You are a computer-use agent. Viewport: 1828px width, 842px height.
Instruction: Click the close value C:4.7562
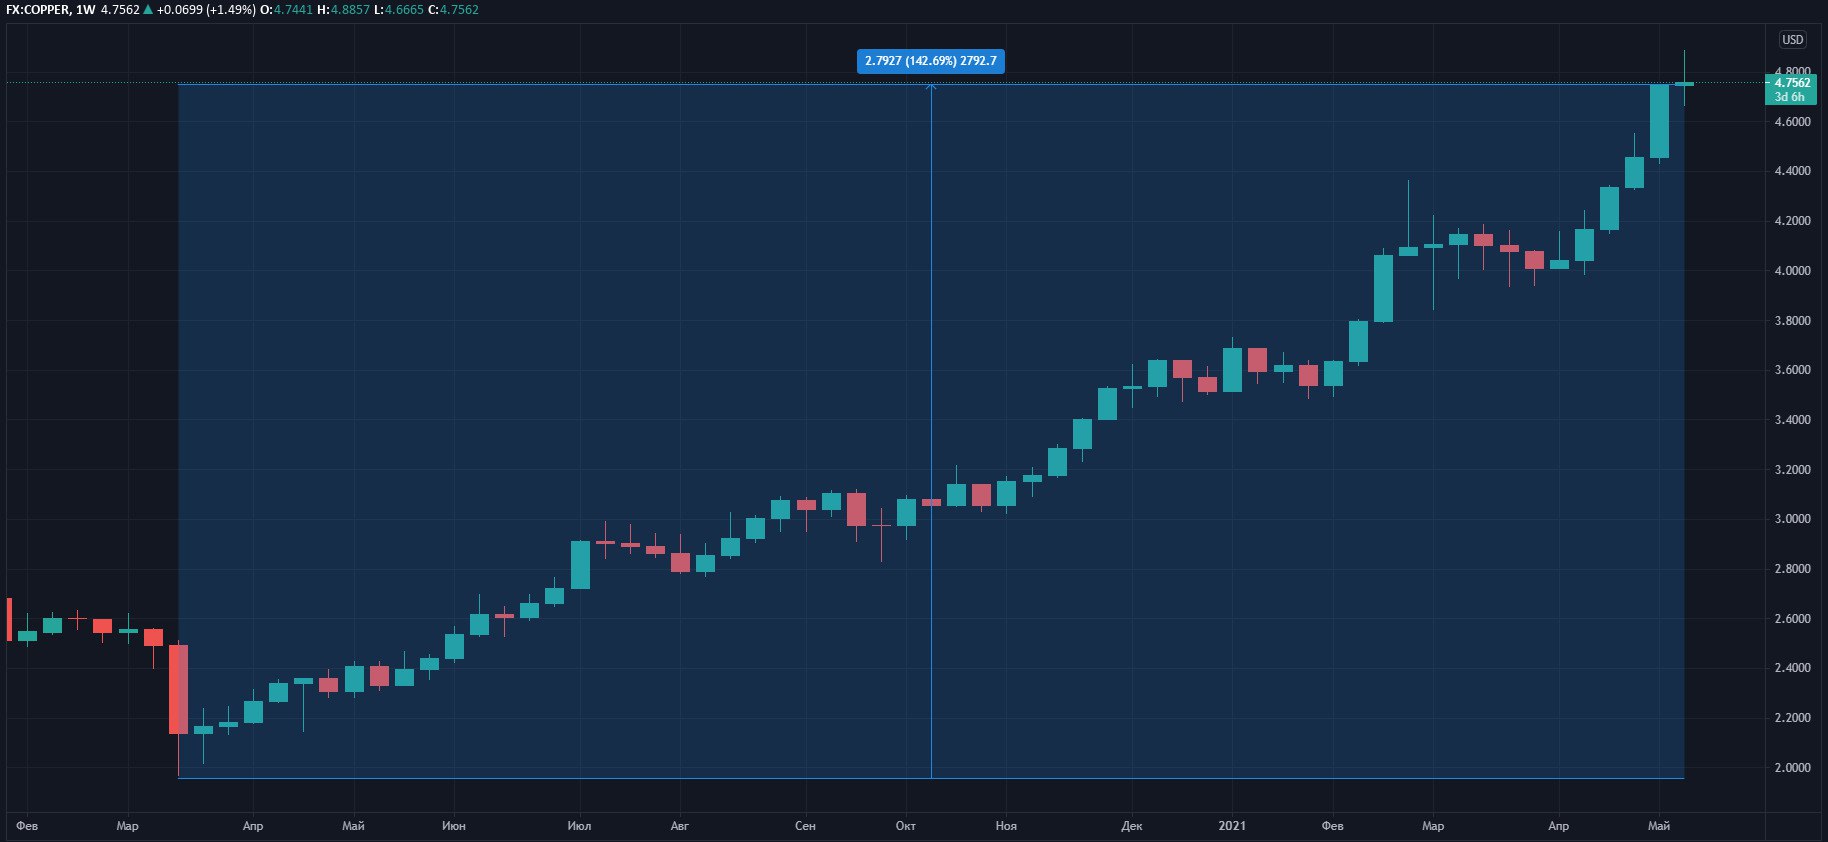453,9
